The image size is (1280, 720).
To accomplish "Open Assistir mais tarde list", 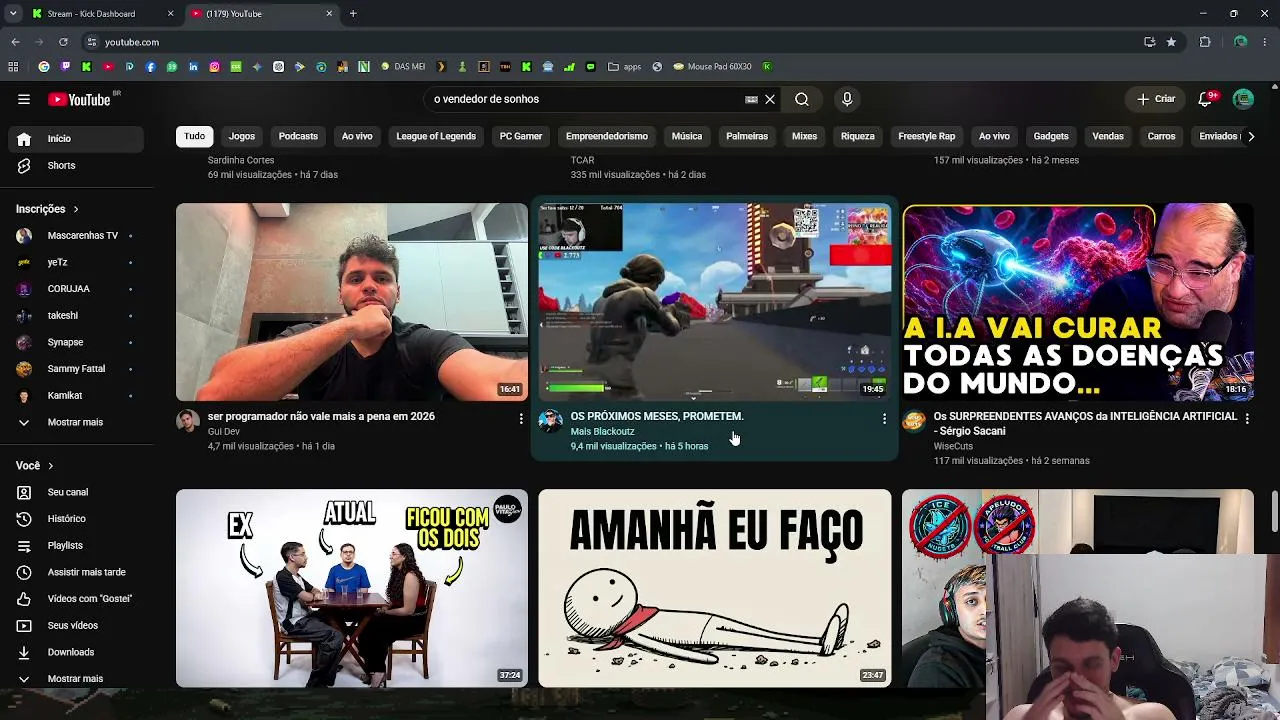I will pos(76,572).
